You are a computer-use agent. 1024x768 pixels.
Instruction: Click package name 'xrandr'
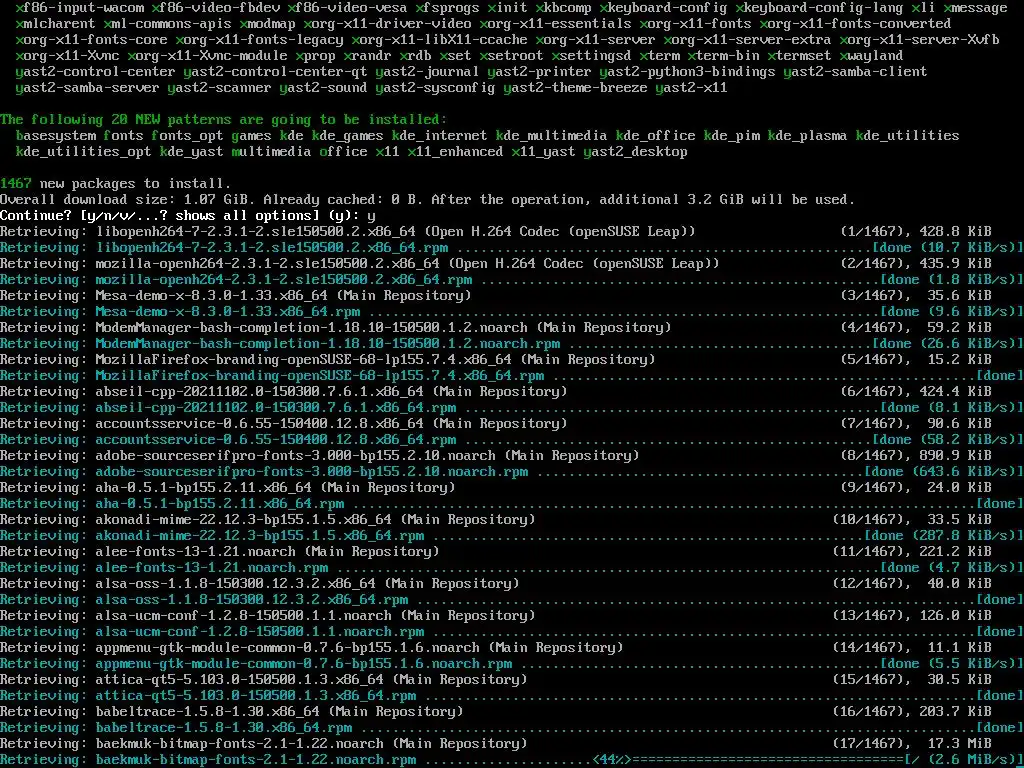point(368,56)
